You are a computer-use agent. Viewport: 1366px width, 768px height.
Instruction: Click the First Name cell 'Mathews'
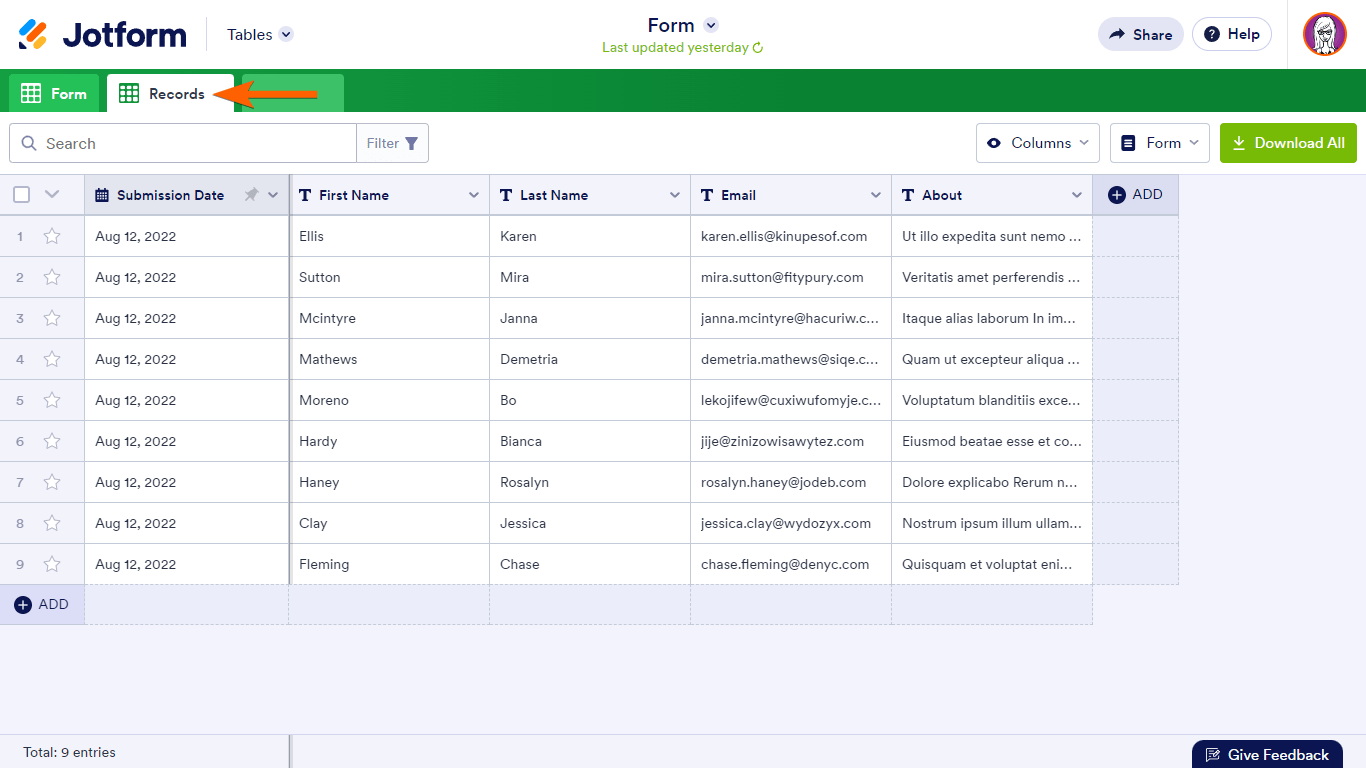(390, 359)
